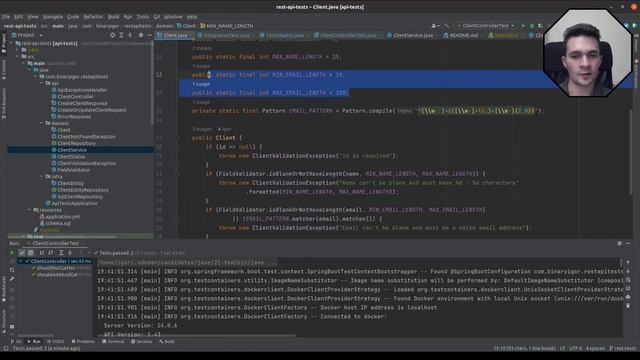The image size is (640, 360).
Task: Run with coverage icon in the toolbar
Action: [540, 26]
